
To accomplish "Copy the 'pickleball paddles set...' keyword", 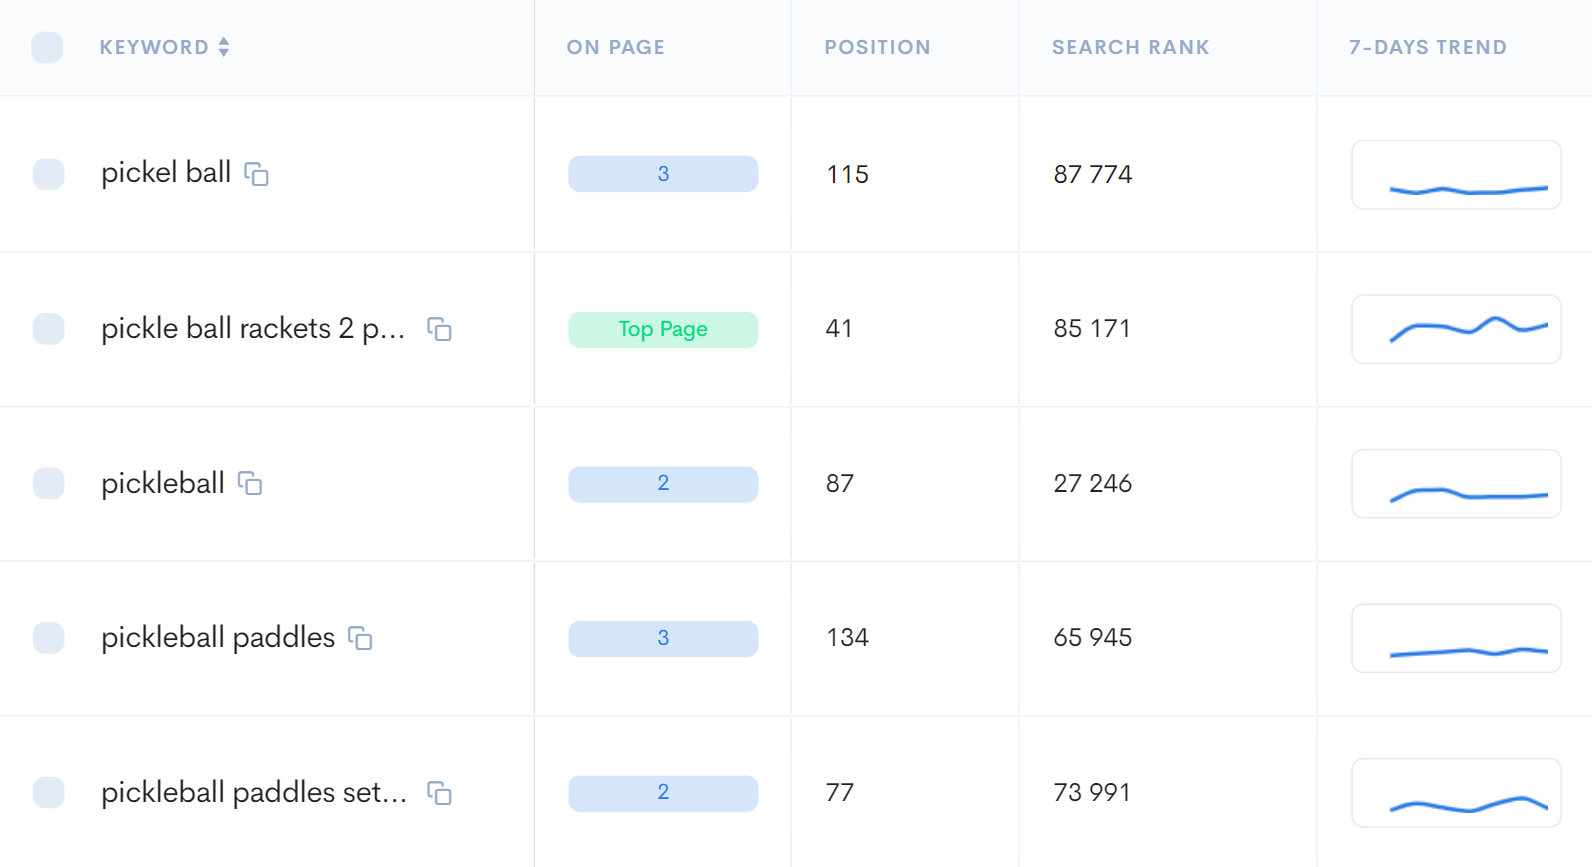I will [x=439, y=793].
